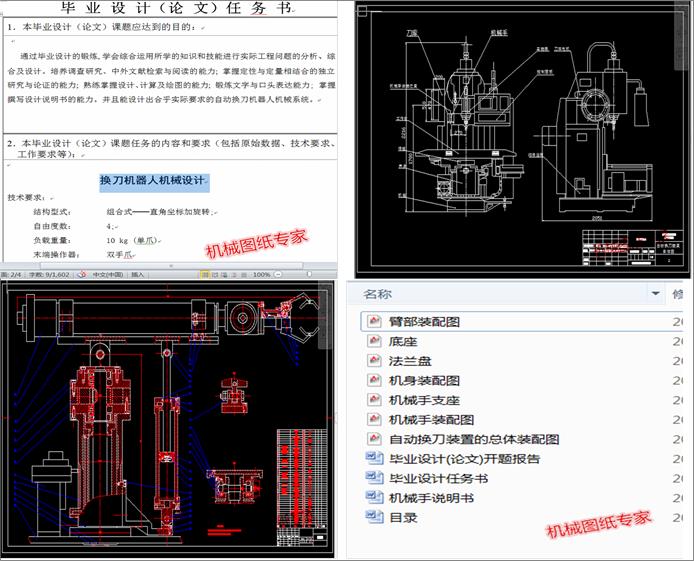Switch to Full Screen Reading view
The image size is (694, 561).
point(215,275)
